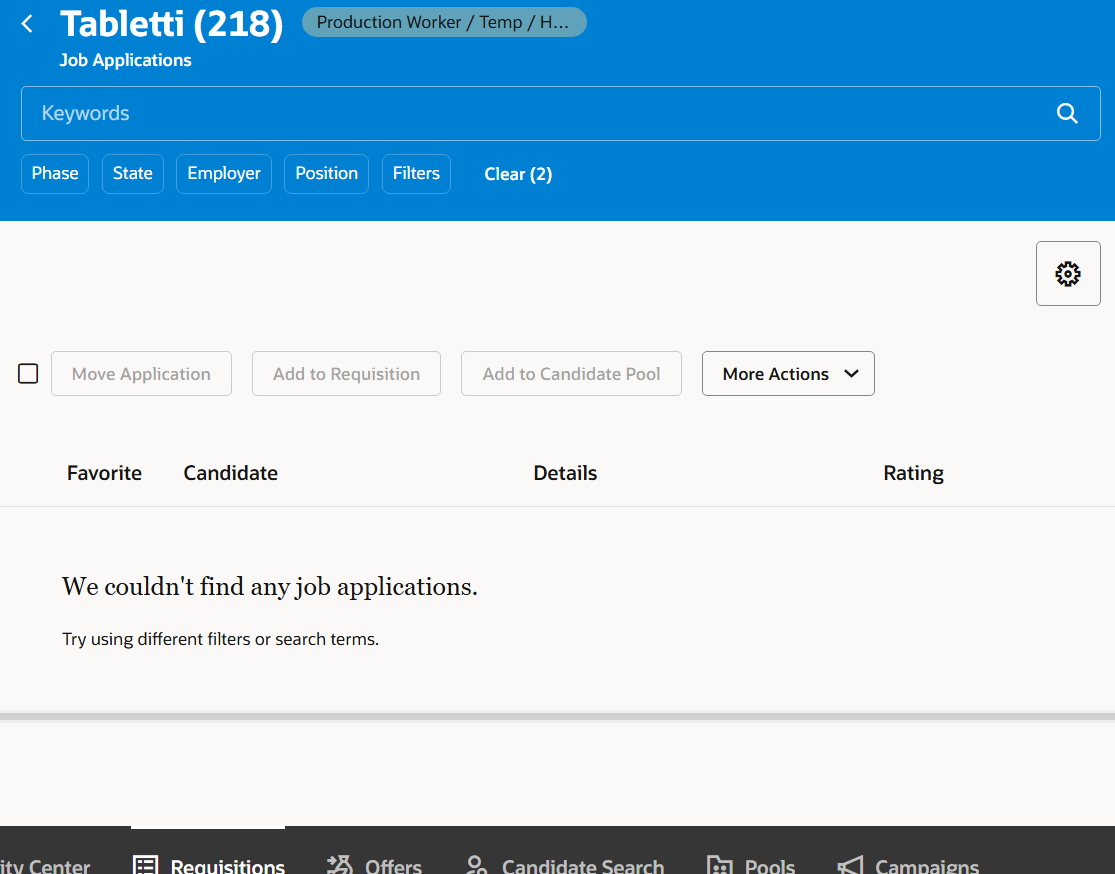The image size is (1115, 874).
Task: Navigate to the Campaigns tab
Action: [x=926, y=866]
